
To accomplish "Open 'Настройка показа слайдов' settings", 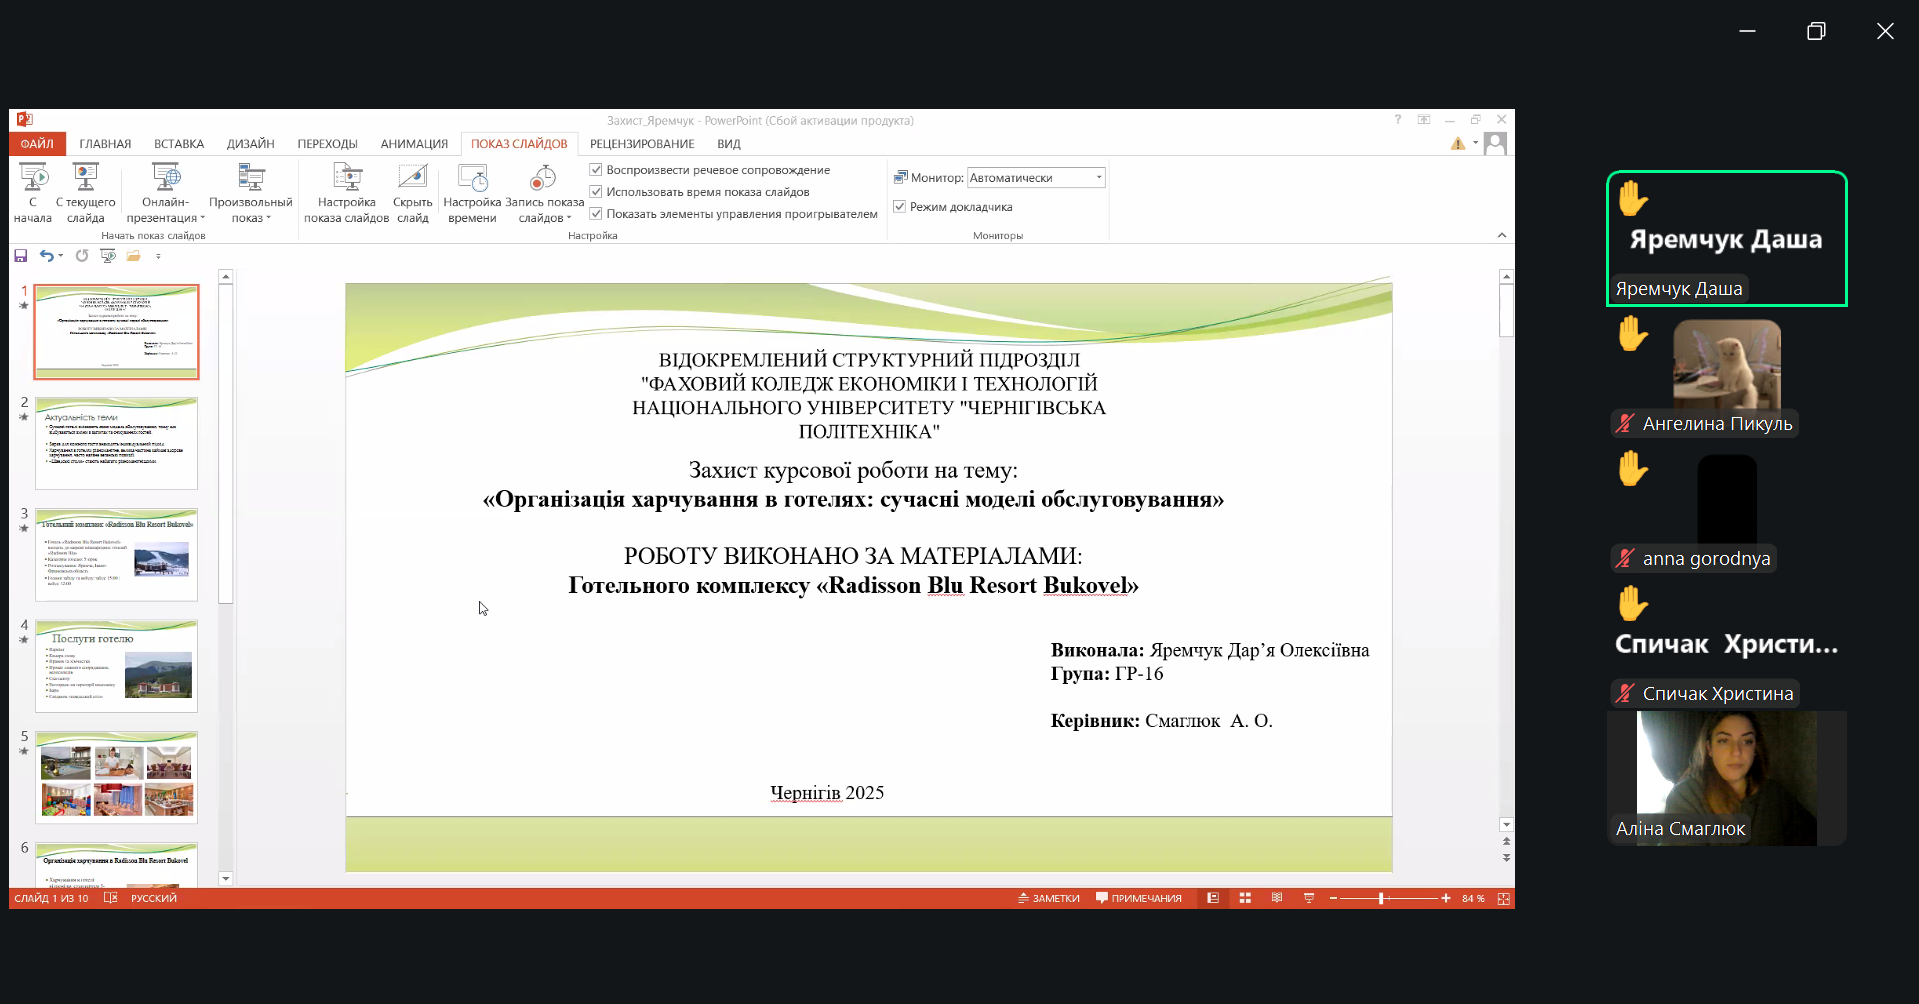I will pos(346,179).
